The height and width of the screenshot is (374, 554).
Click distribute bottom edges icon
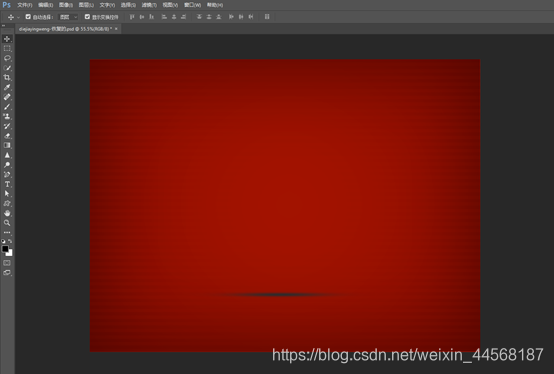point(219,17)
